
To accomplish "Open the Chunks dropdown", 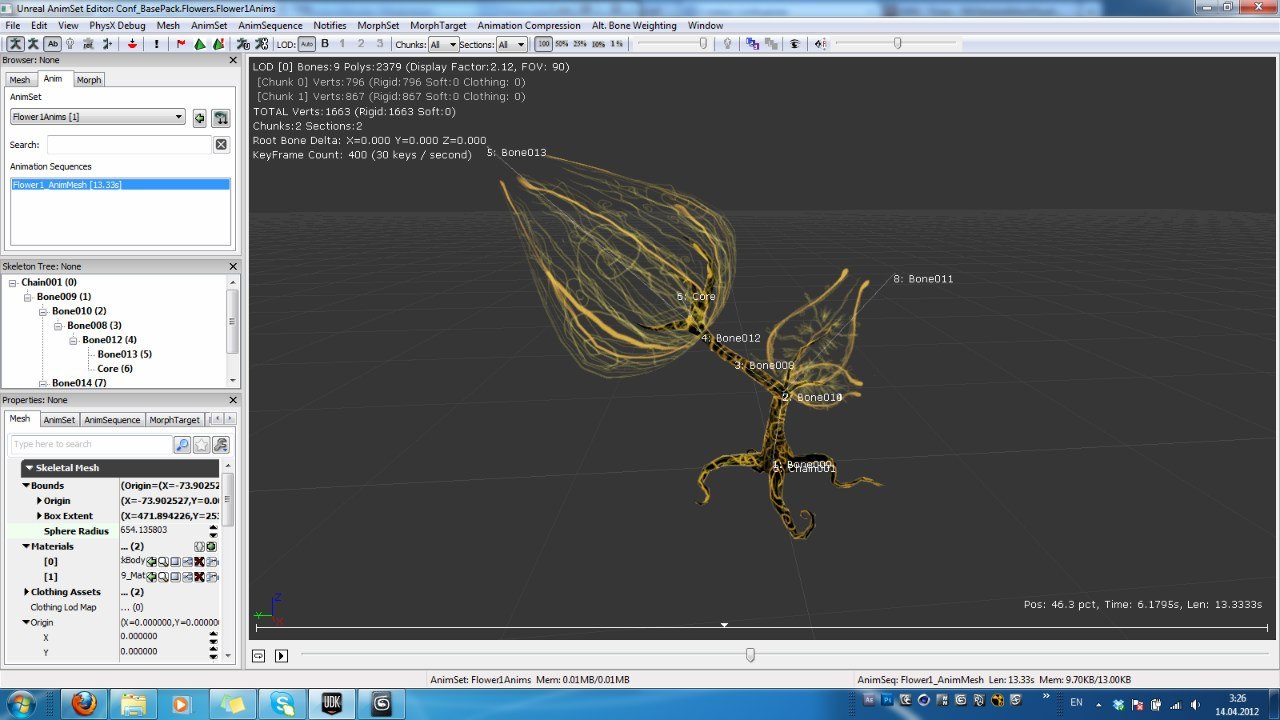I will 443,44.
